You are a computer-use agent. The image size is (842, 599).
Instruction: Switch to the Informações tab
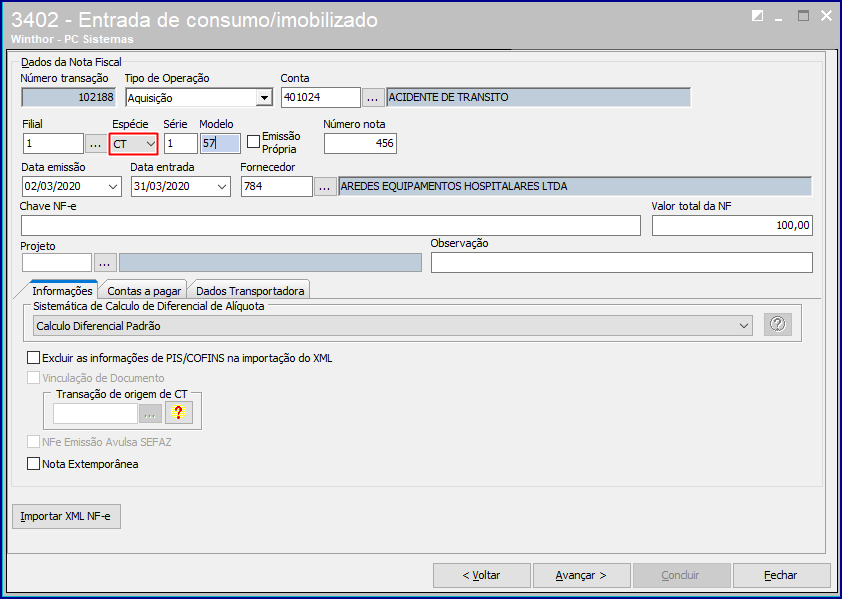(x=62, y=291)
